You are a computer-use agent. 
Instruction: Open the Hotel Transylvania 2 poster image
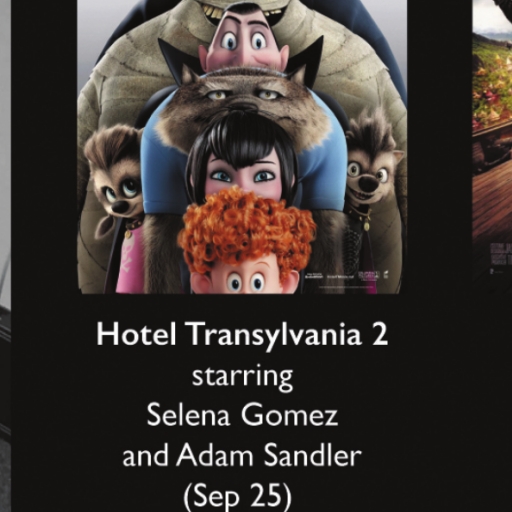242,147
